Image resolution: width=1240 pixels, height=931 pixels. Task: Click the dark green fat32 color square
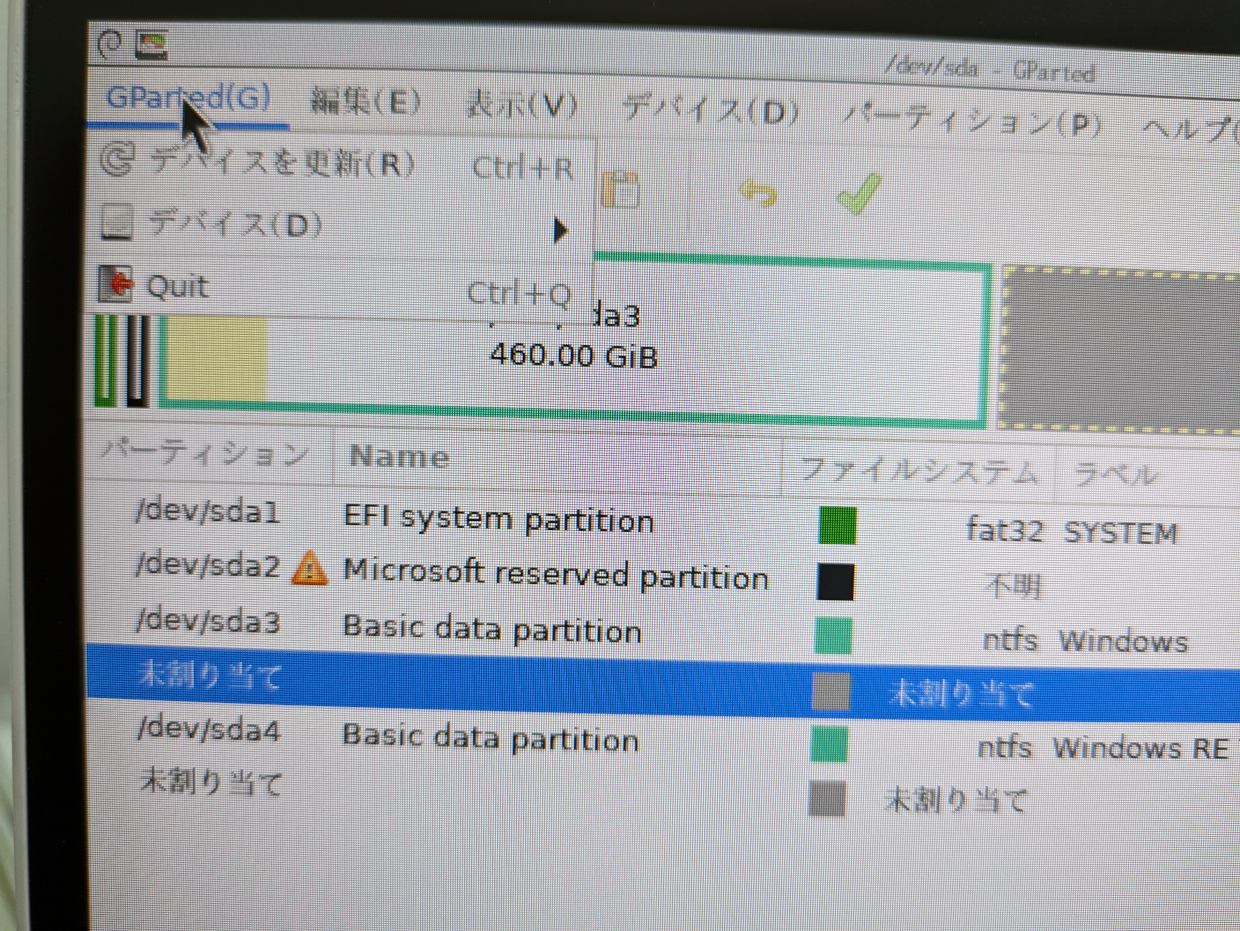pos(837,525)
